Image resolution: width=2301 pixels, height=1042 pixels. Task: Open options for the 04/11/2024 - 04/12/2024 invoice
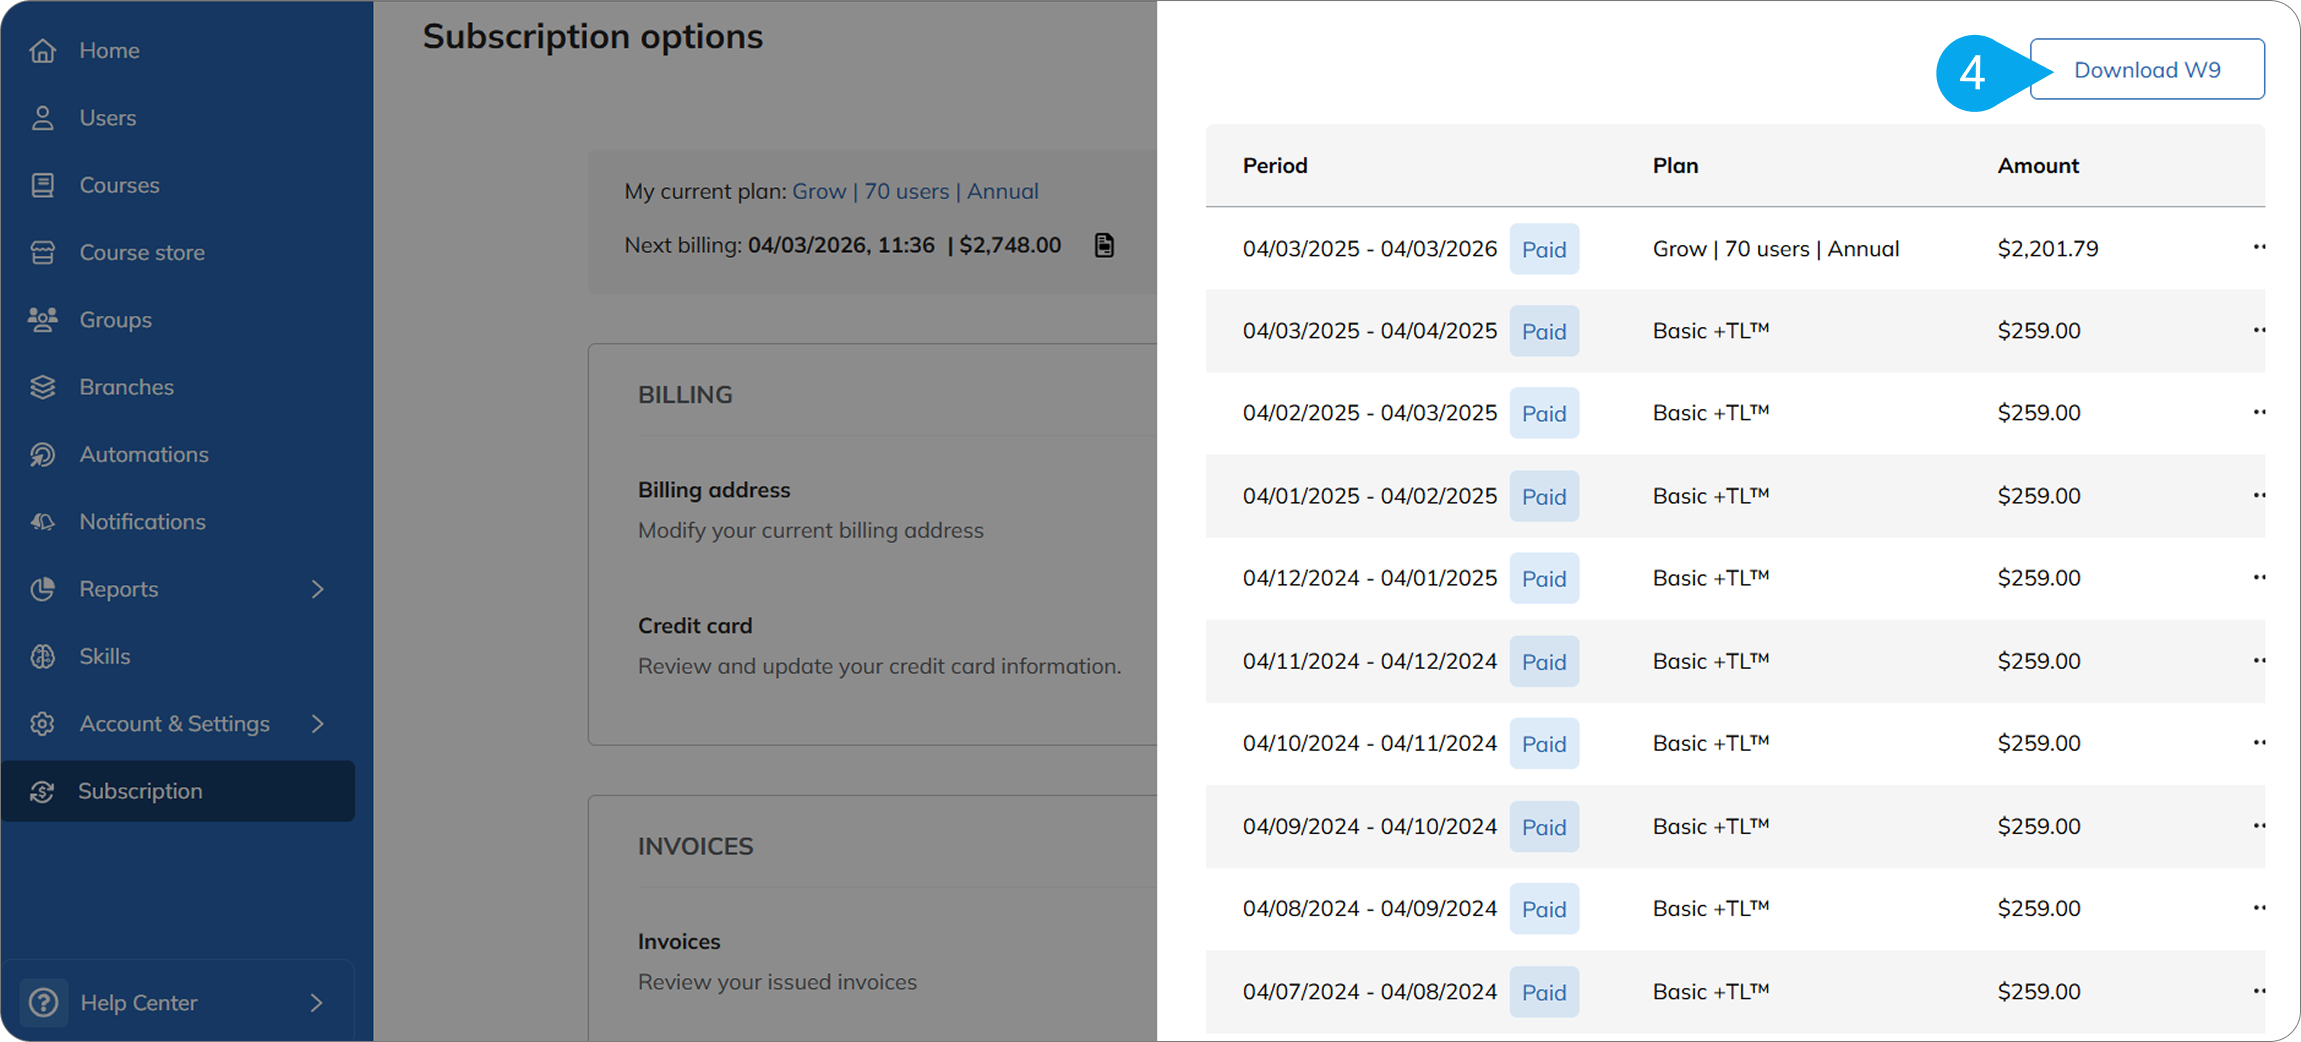pyautogui.click(x=2259, y=660)
